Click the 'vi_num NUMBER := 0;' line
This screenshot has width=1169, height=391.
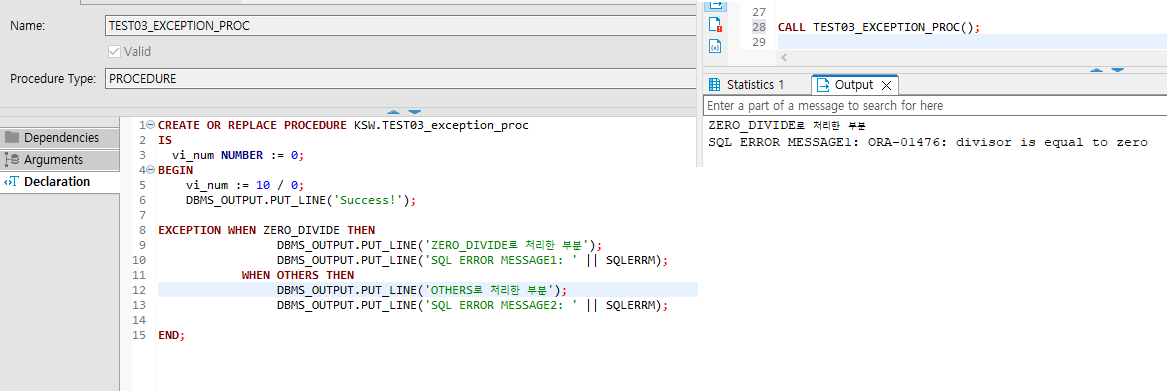click(x=239, y=155)
